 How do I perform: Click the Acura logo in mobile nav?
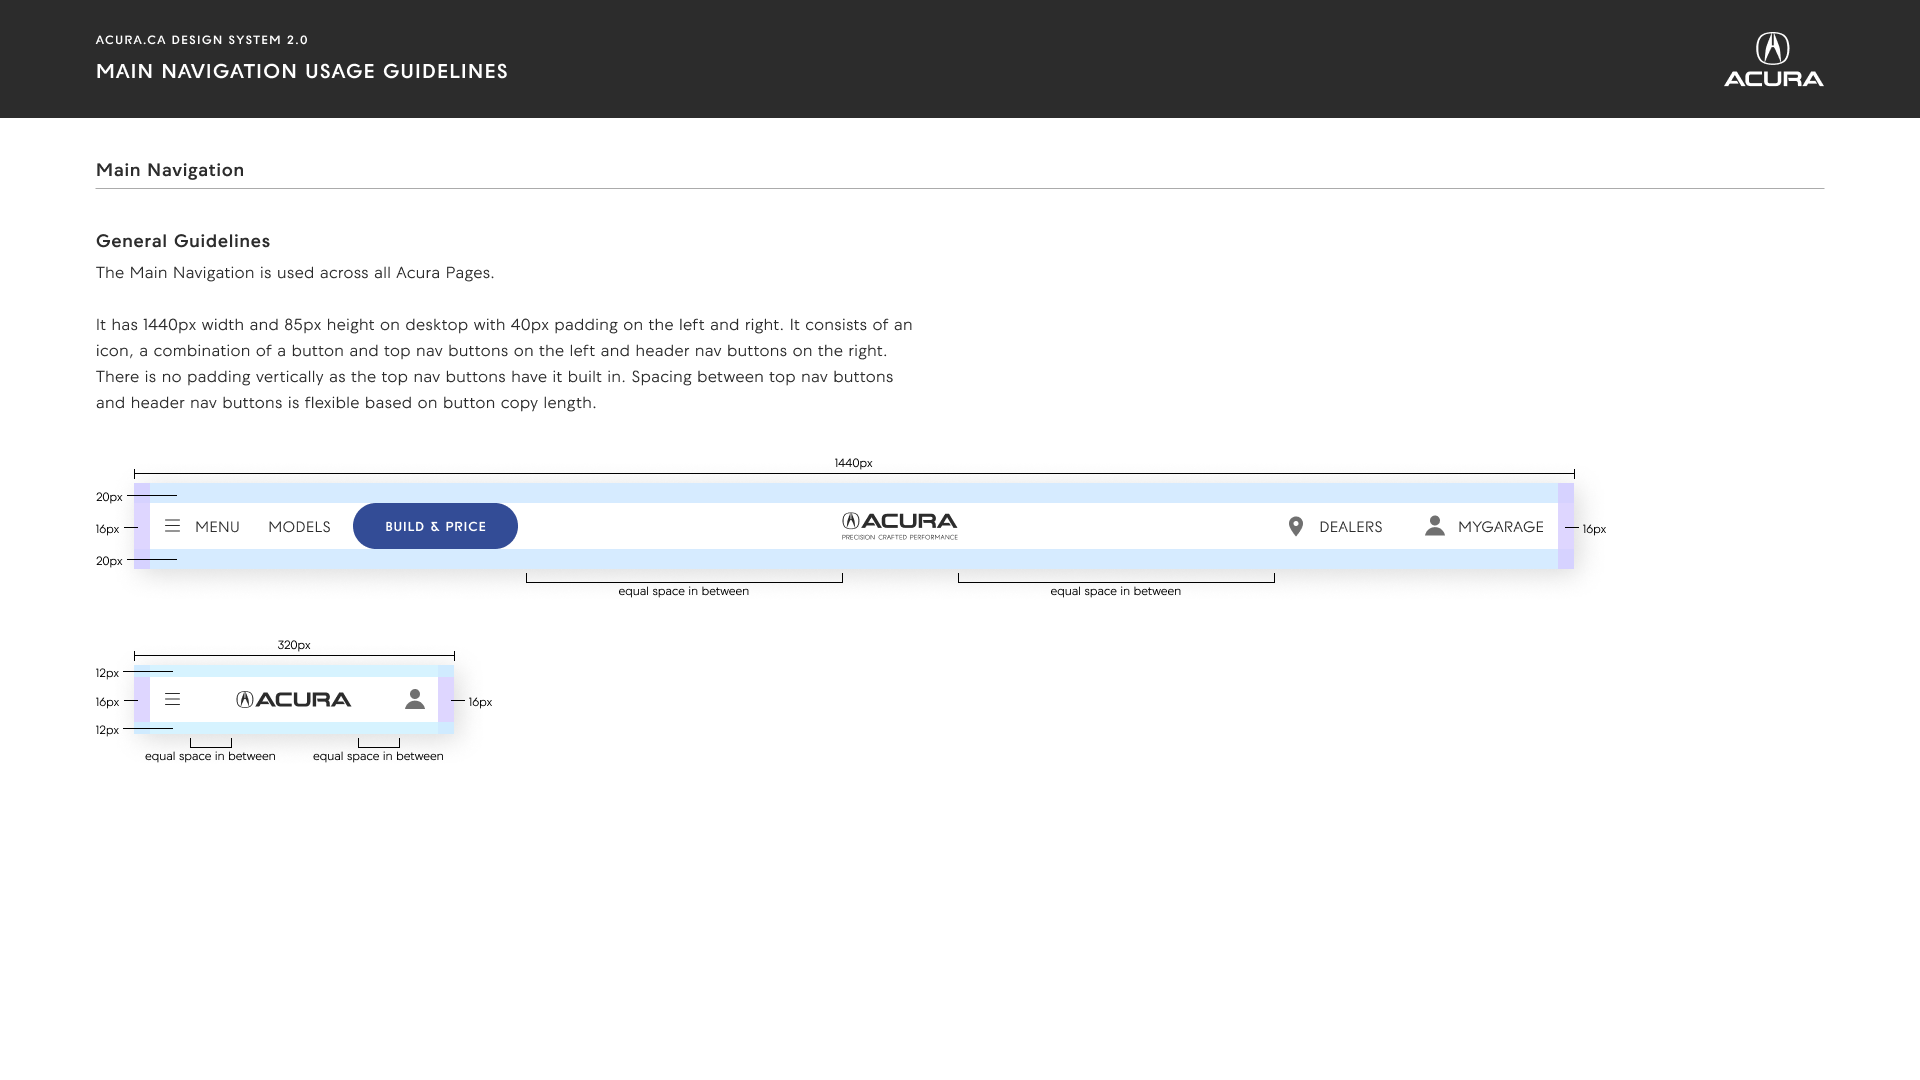[x=294, y=699]
